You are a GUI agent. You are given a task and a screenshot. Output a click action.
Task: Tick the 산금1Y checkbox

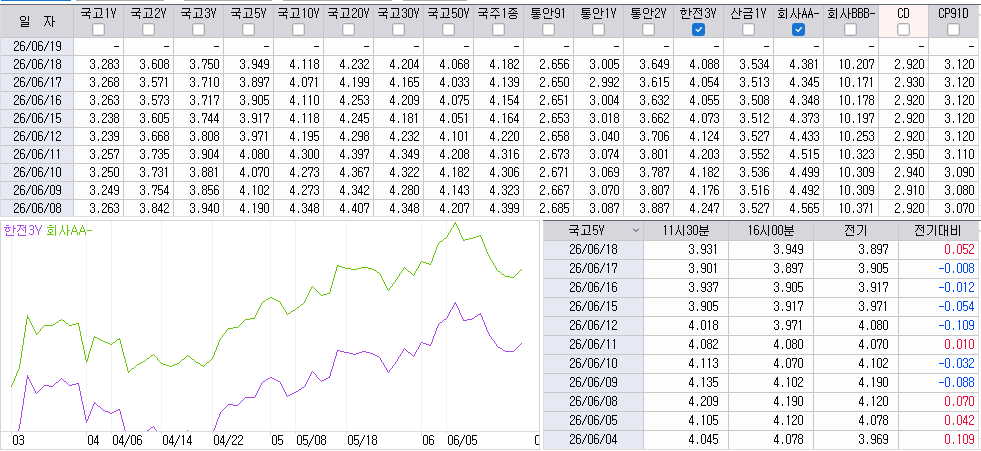[749, 29]
